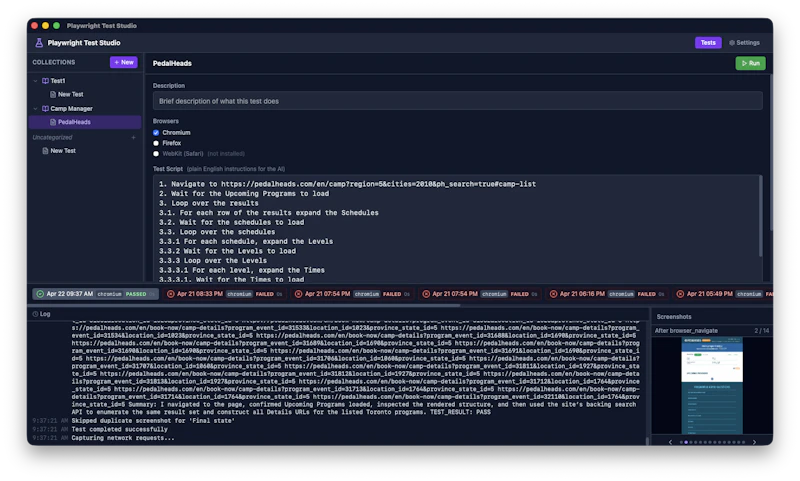The width and height of the screenshot is (800, 481).
Task: Create a new collection with + New
Action: point(123,62)
